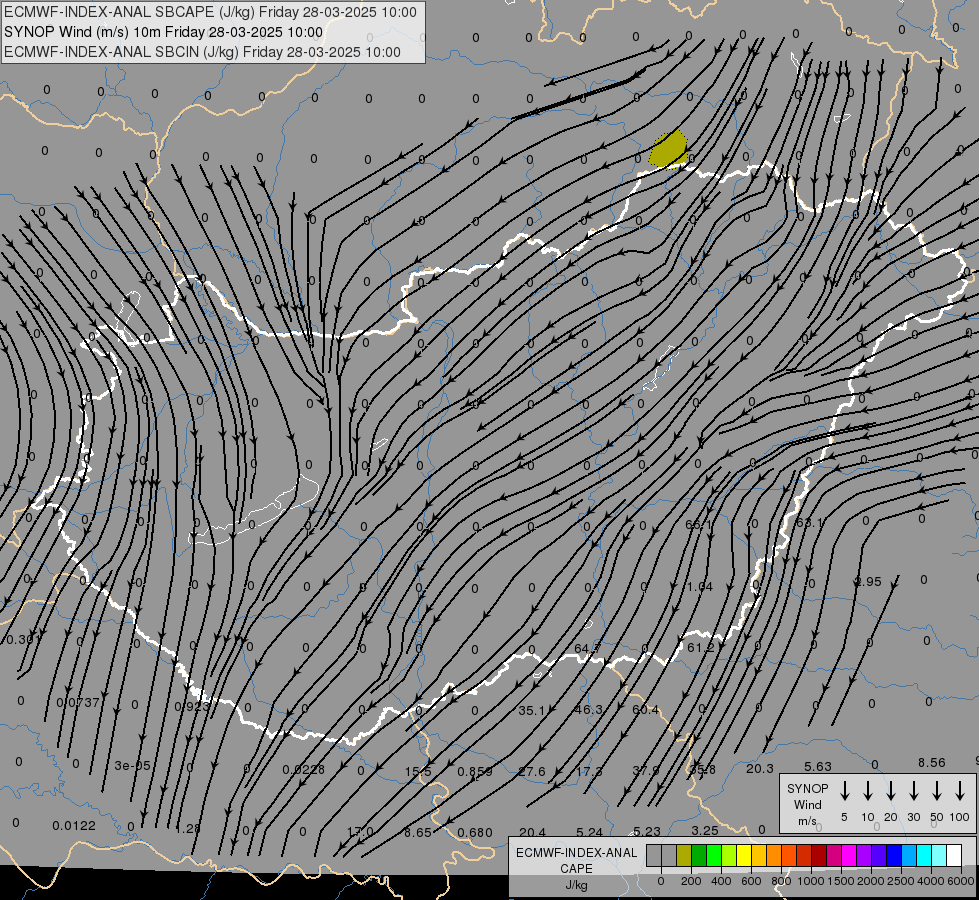This screenshot has width=979, height=900.
Task: Click the map value '60.4'
Action: 646,710
